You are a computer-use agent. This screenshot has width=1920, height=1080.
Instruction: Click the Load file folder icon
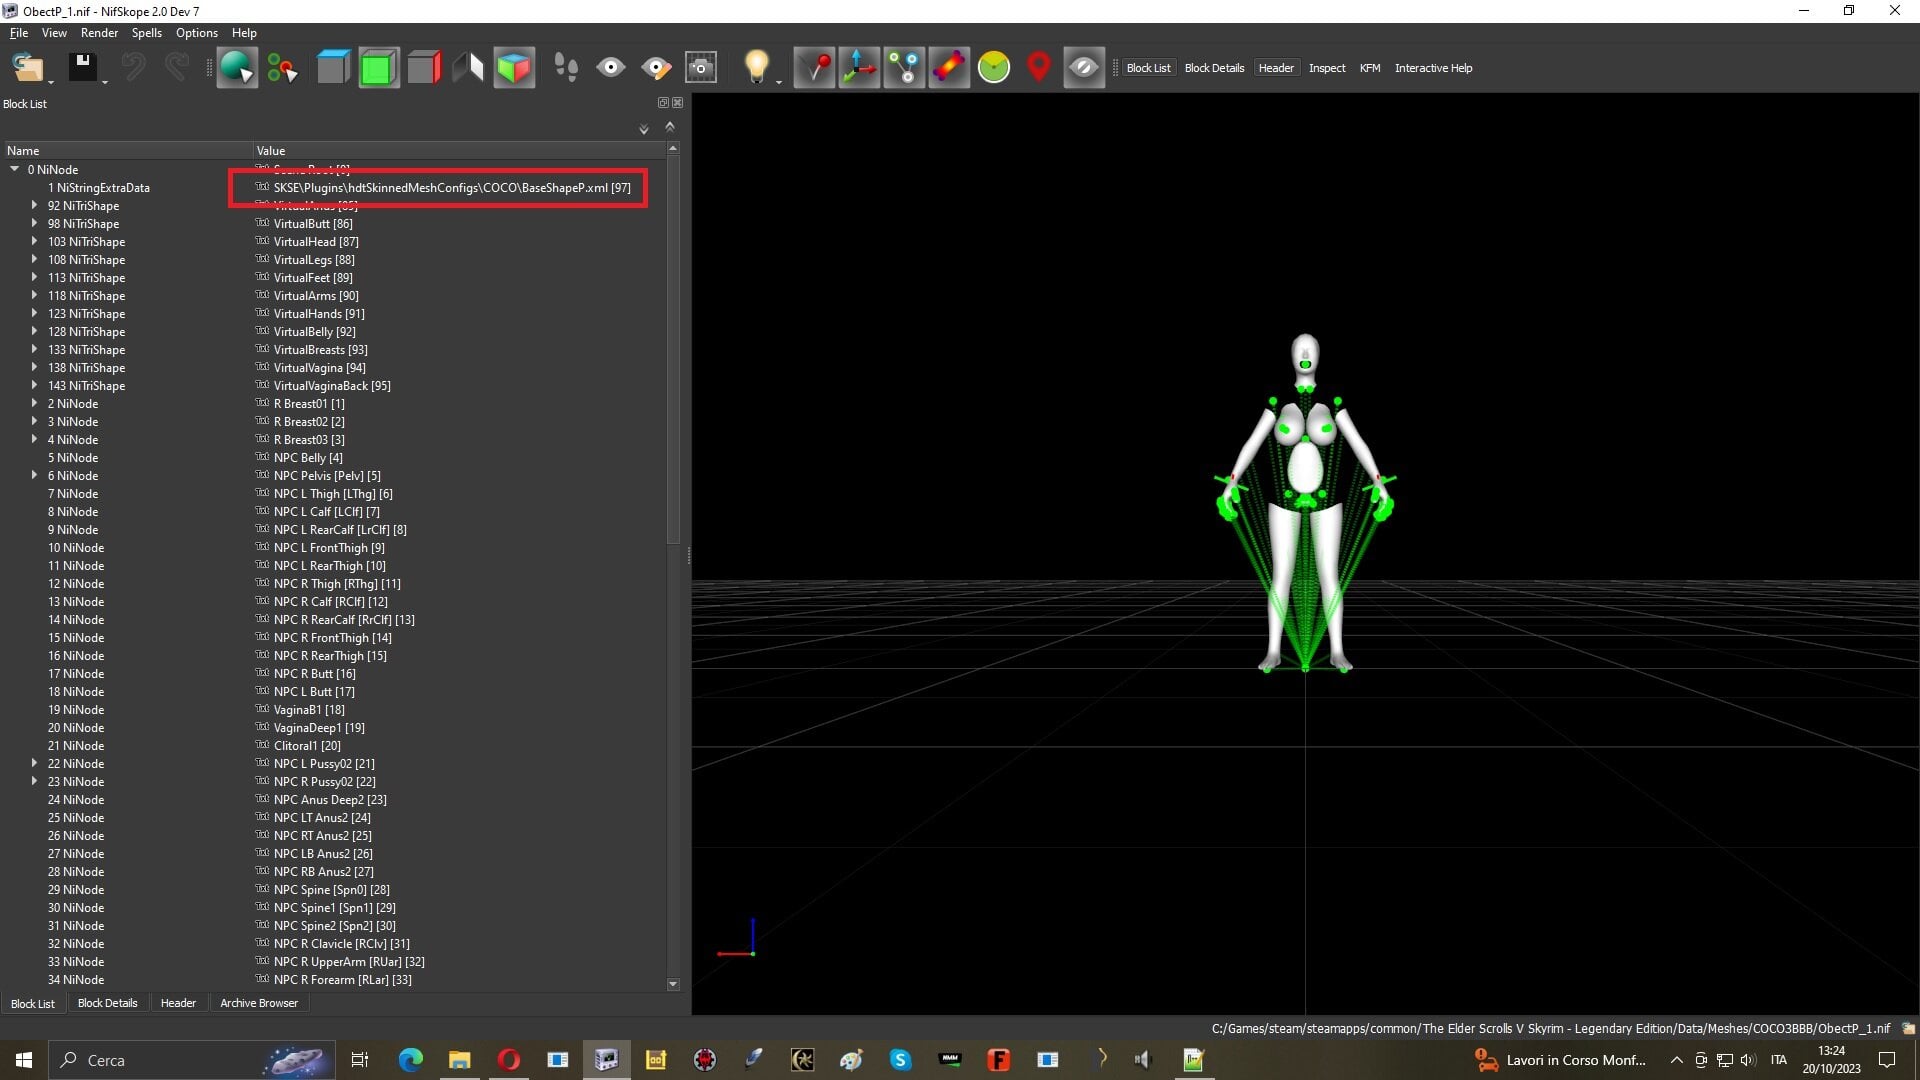[28, 68]
